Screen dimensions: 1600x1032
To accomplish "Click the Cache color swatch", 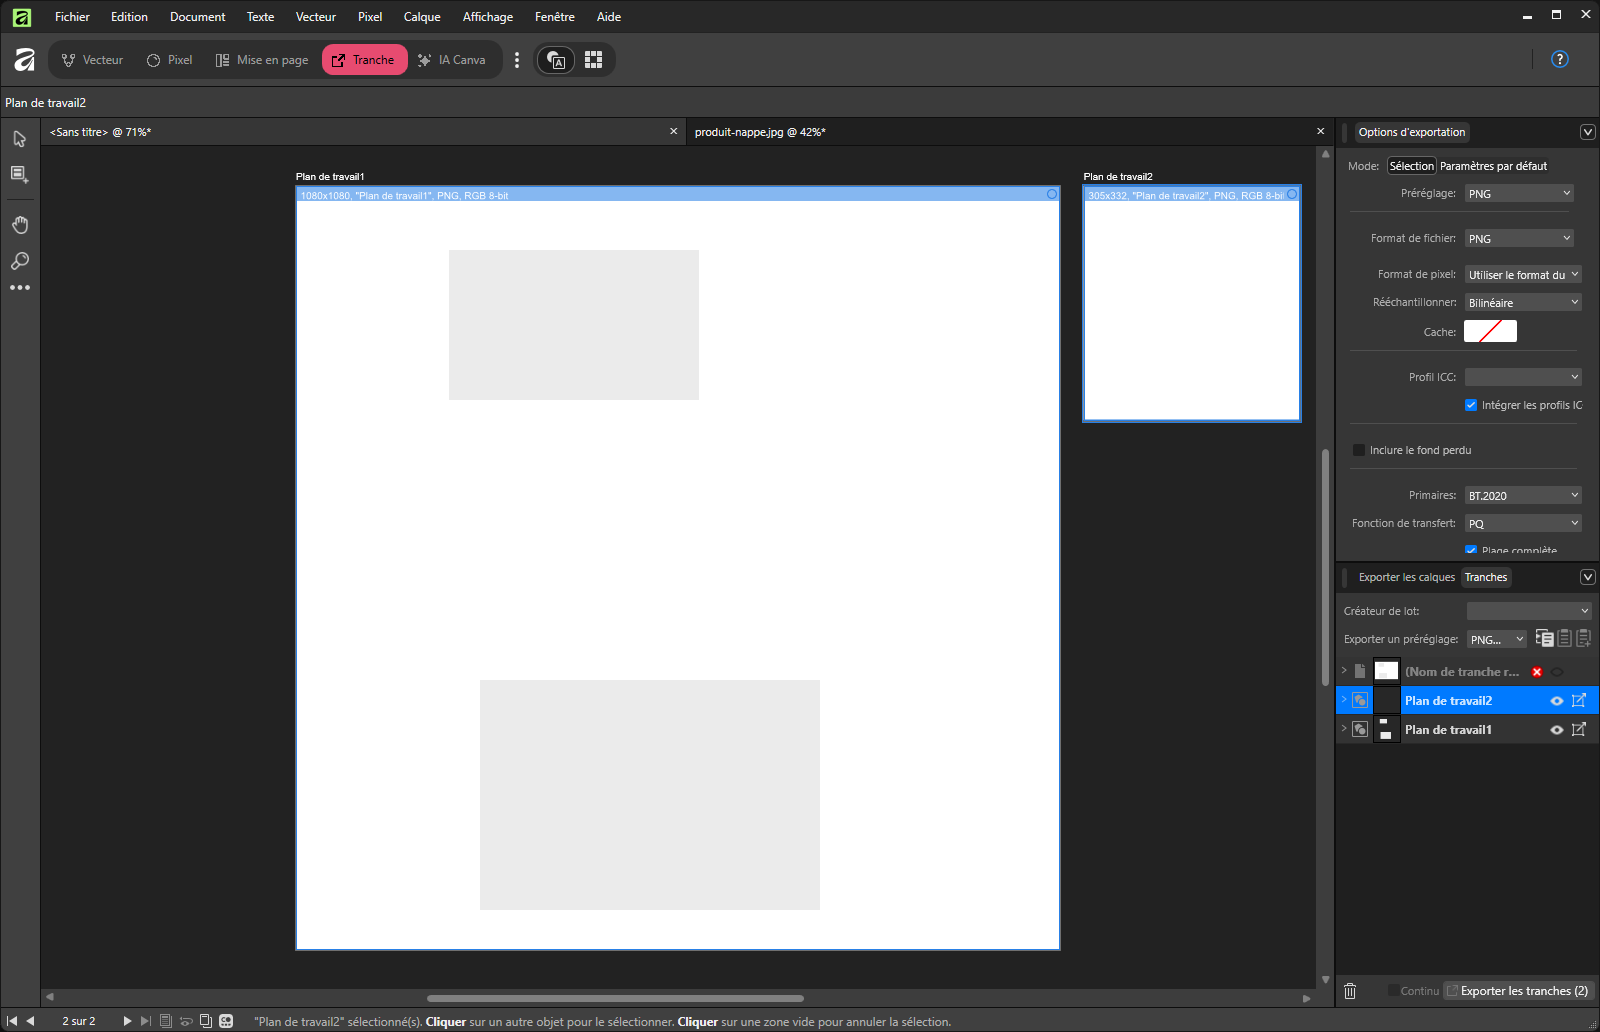I will [x=1490, y=331].
